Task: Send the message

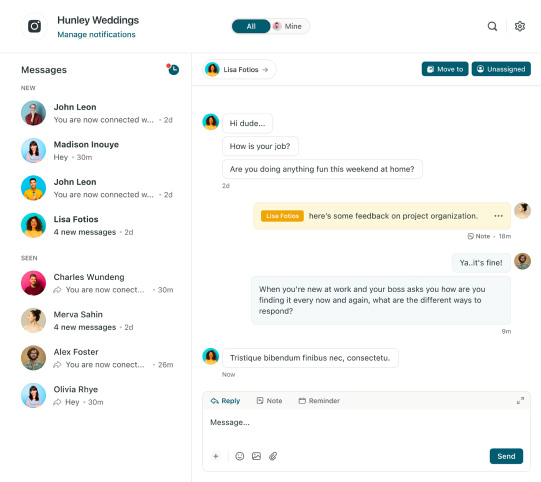Action: (x=506, y=456)
